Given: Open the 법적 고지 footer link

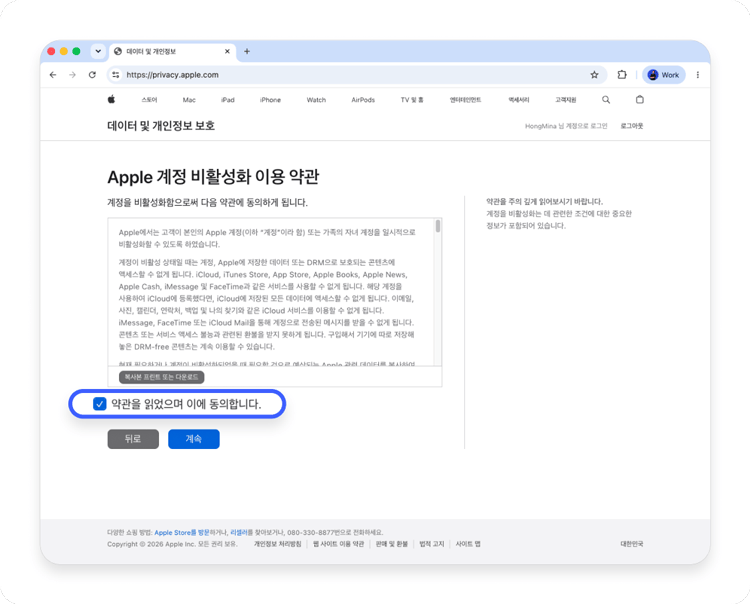Looking at the screenshot, I should (432, 544).
